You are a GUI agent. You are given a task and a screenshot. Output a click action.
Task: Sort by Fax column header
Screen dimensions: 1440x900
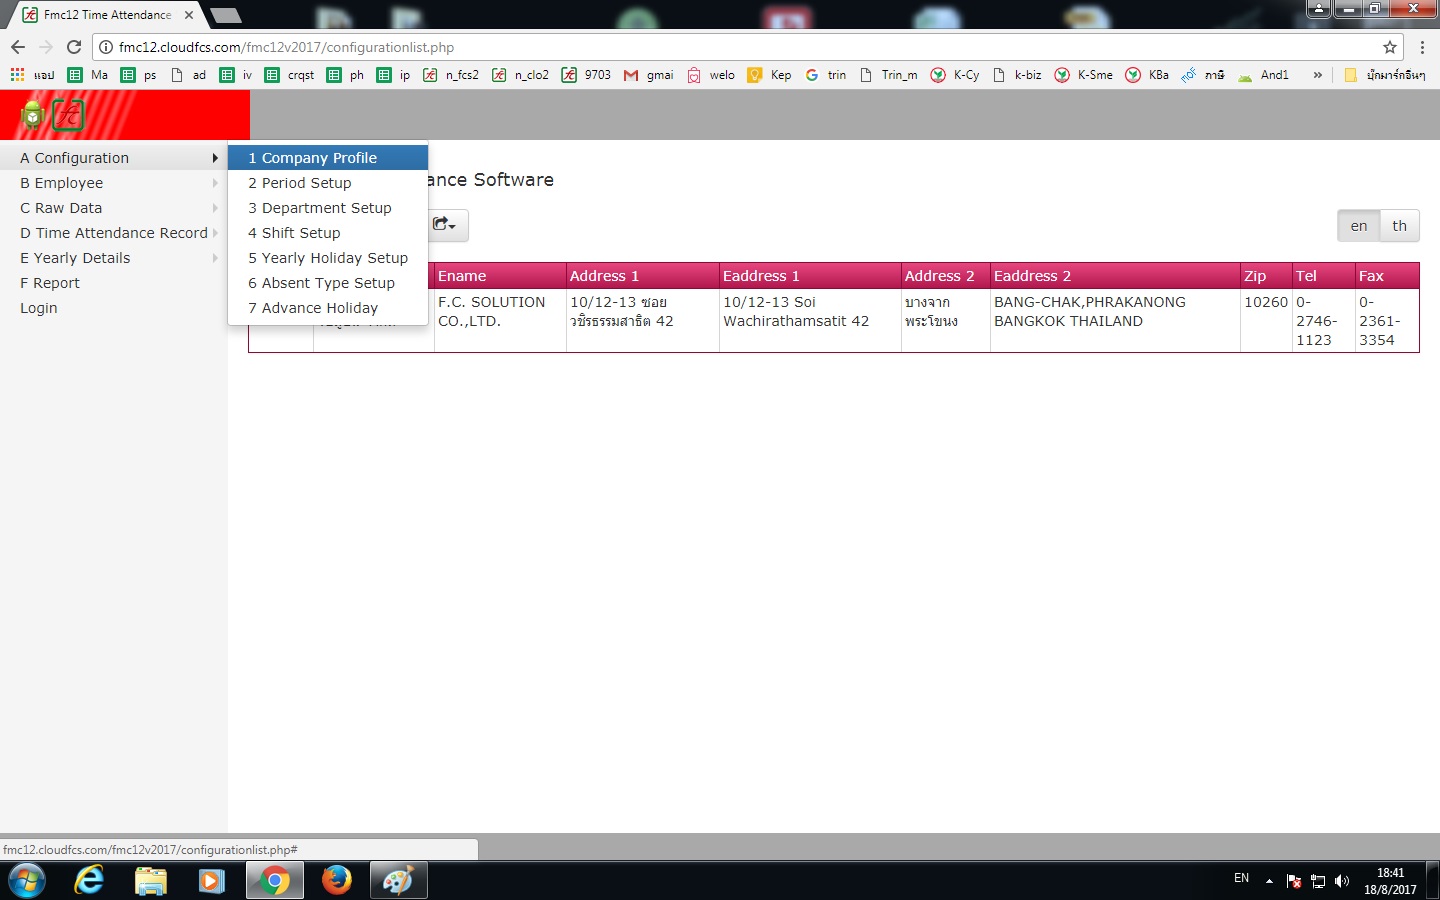1387,276
